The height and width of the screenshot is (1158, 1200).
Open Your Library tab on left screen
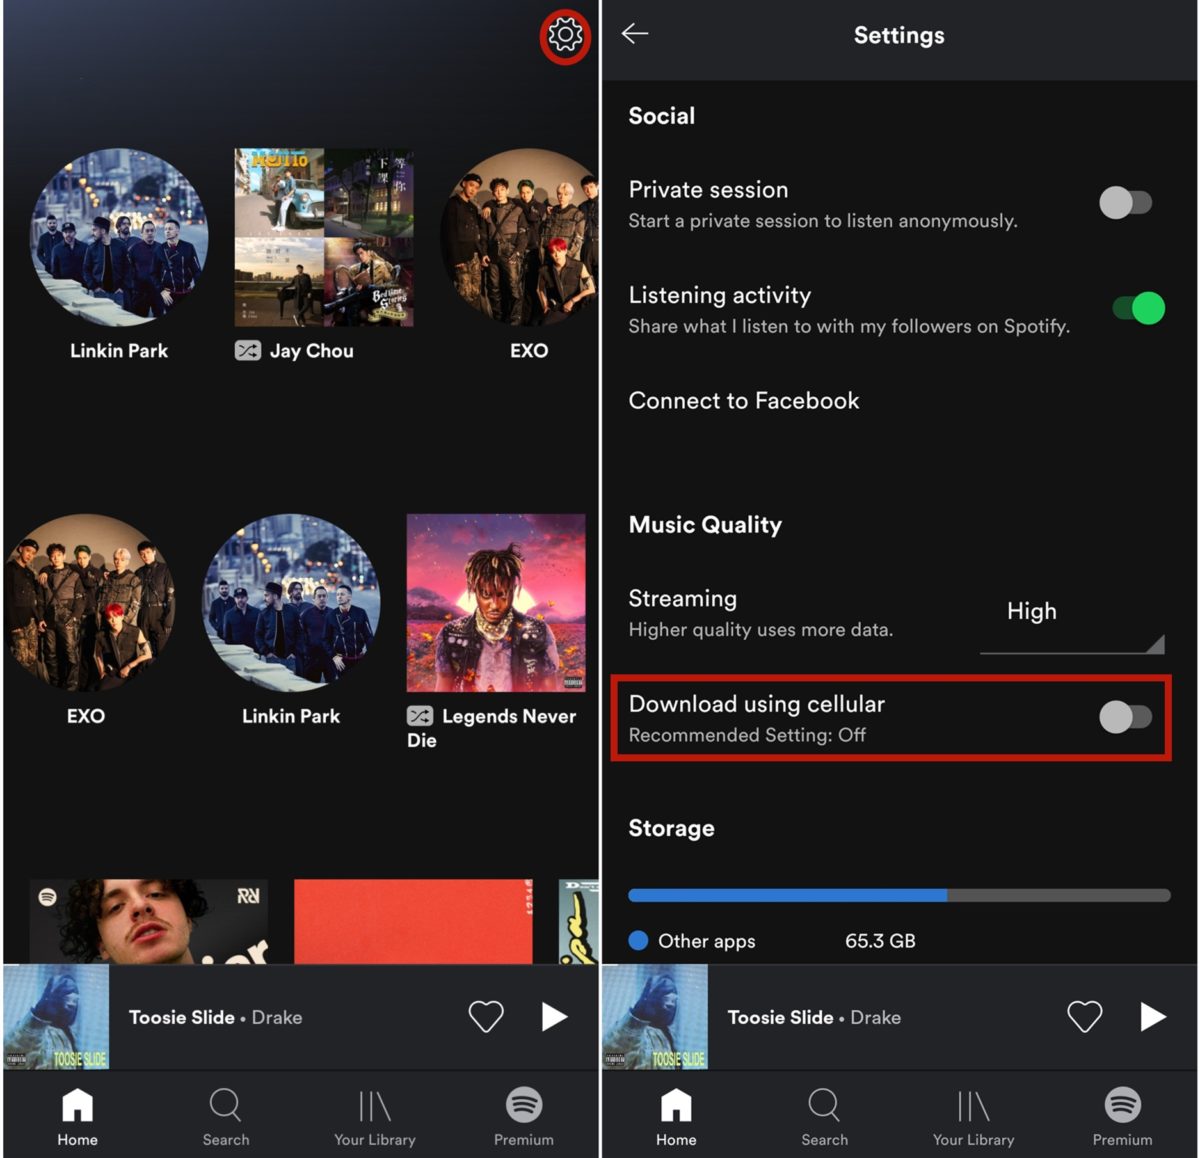(375, 1117)
